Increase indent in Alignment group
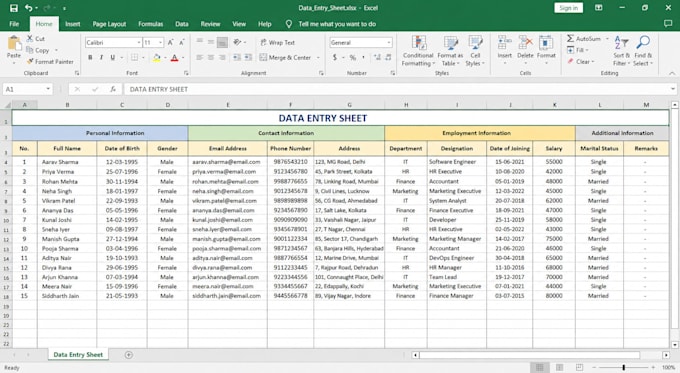Viewport: 680px width, 373px height. pos(248,57)
